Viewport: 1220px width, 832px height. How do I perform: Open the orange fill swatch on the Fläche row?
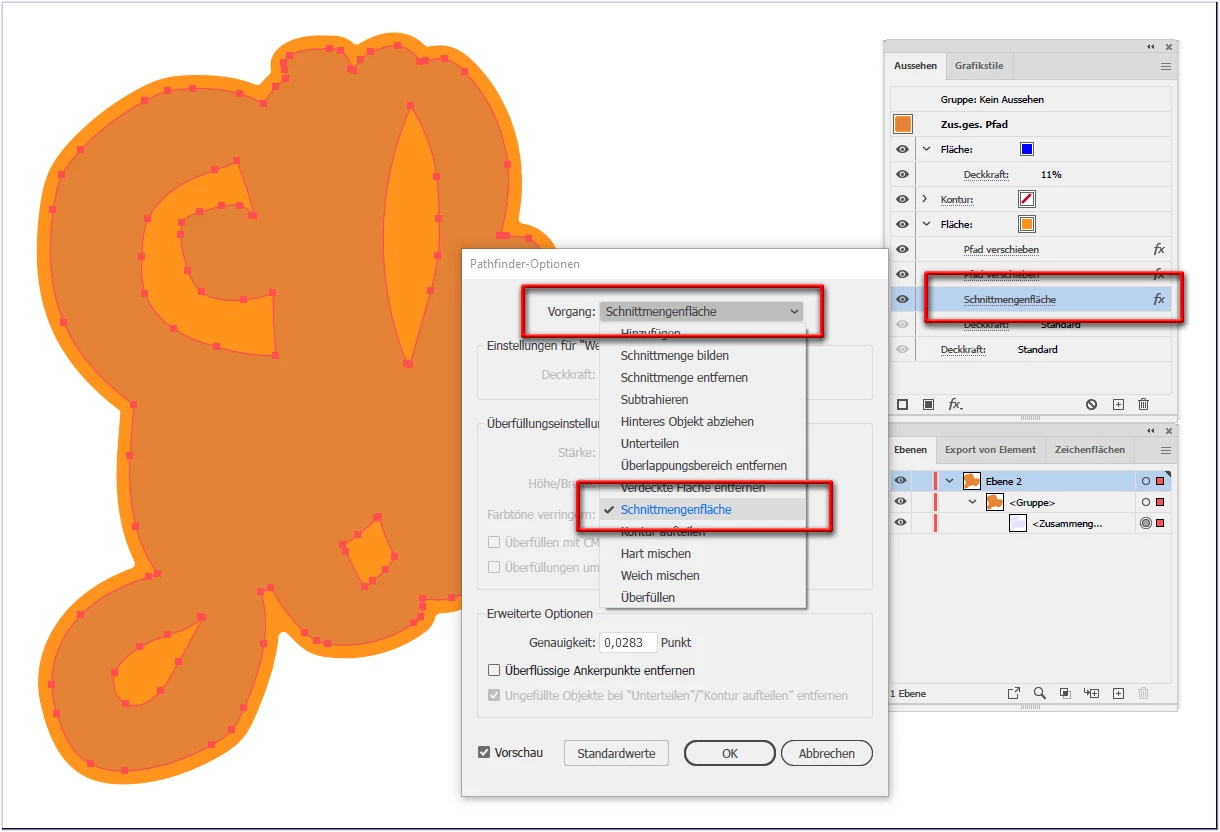[1027, 224]
